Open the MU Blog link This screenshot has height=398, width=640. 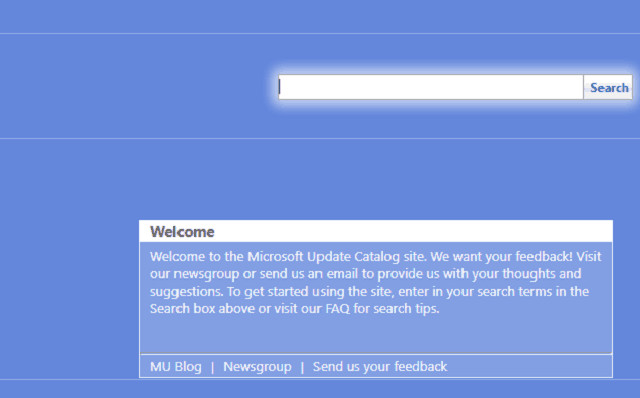(176, 367)
